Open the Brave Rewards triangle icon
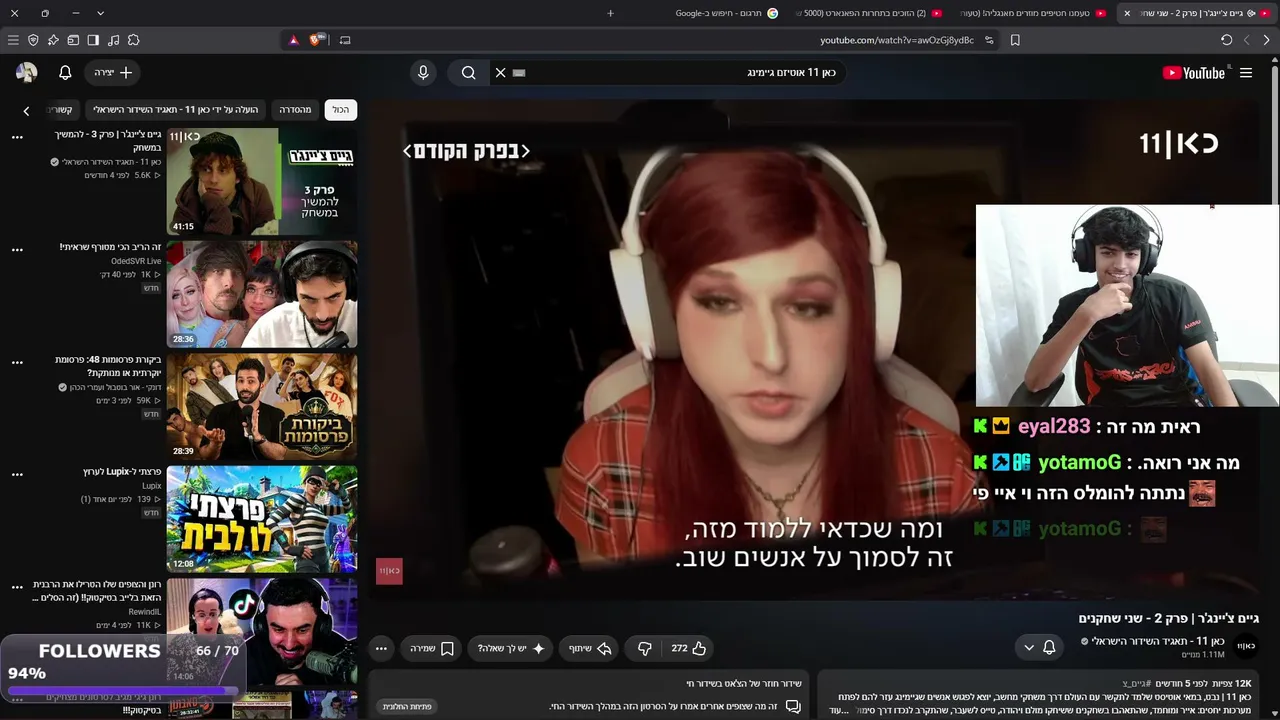1280x720 pixels. pyautogui.click(x=293, y=40)
